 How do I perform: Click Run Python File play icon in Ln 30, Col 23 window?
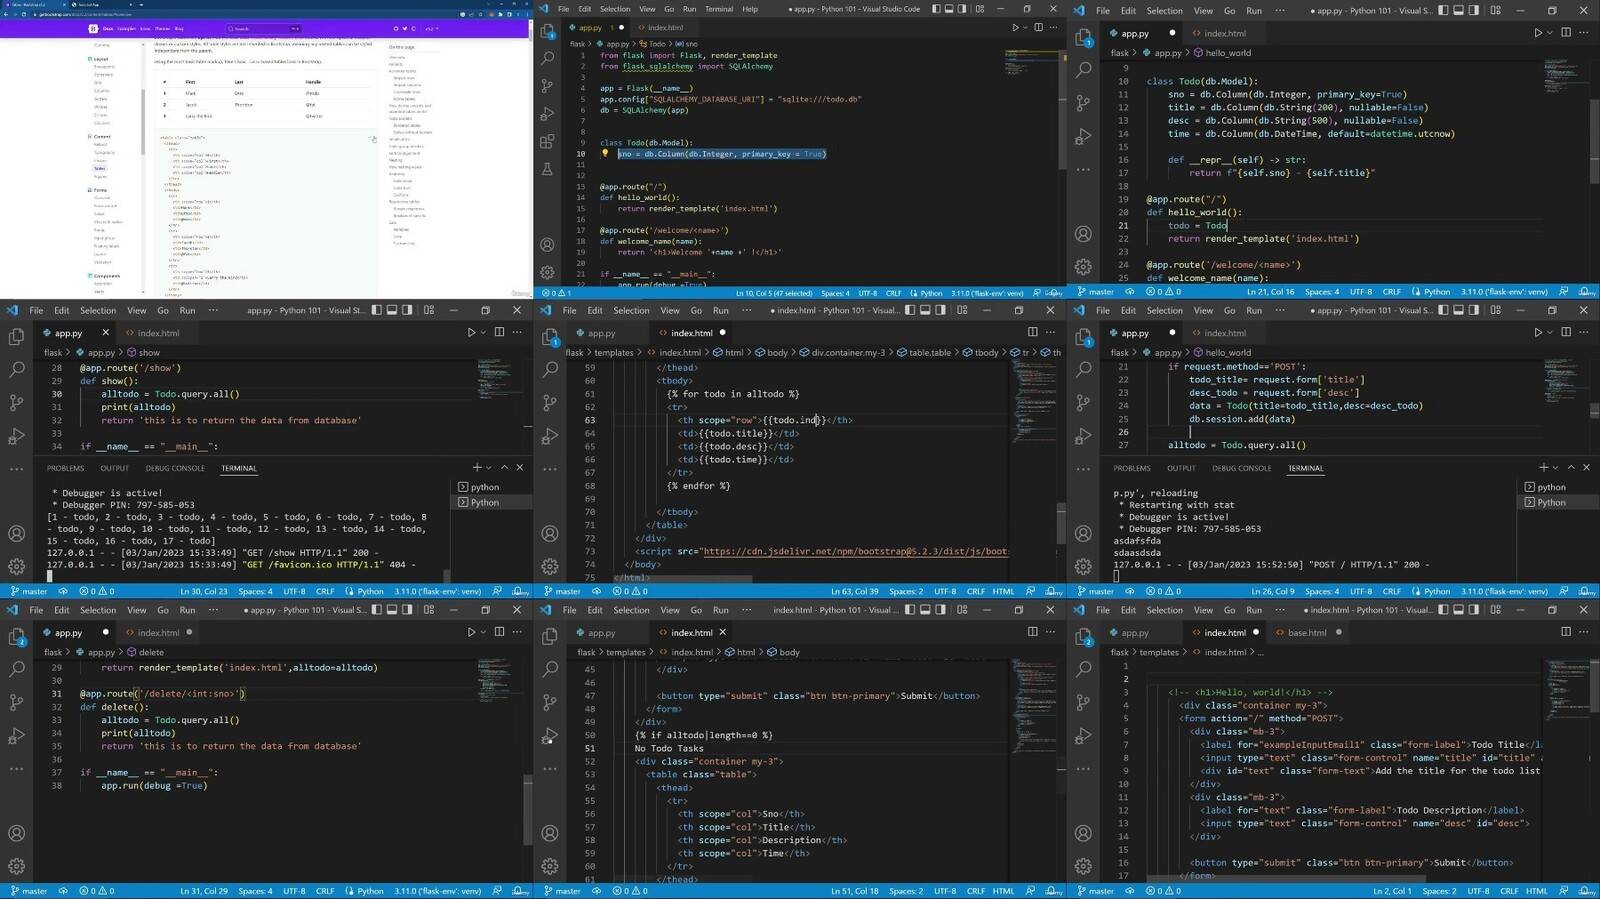[x=471, y=332]
